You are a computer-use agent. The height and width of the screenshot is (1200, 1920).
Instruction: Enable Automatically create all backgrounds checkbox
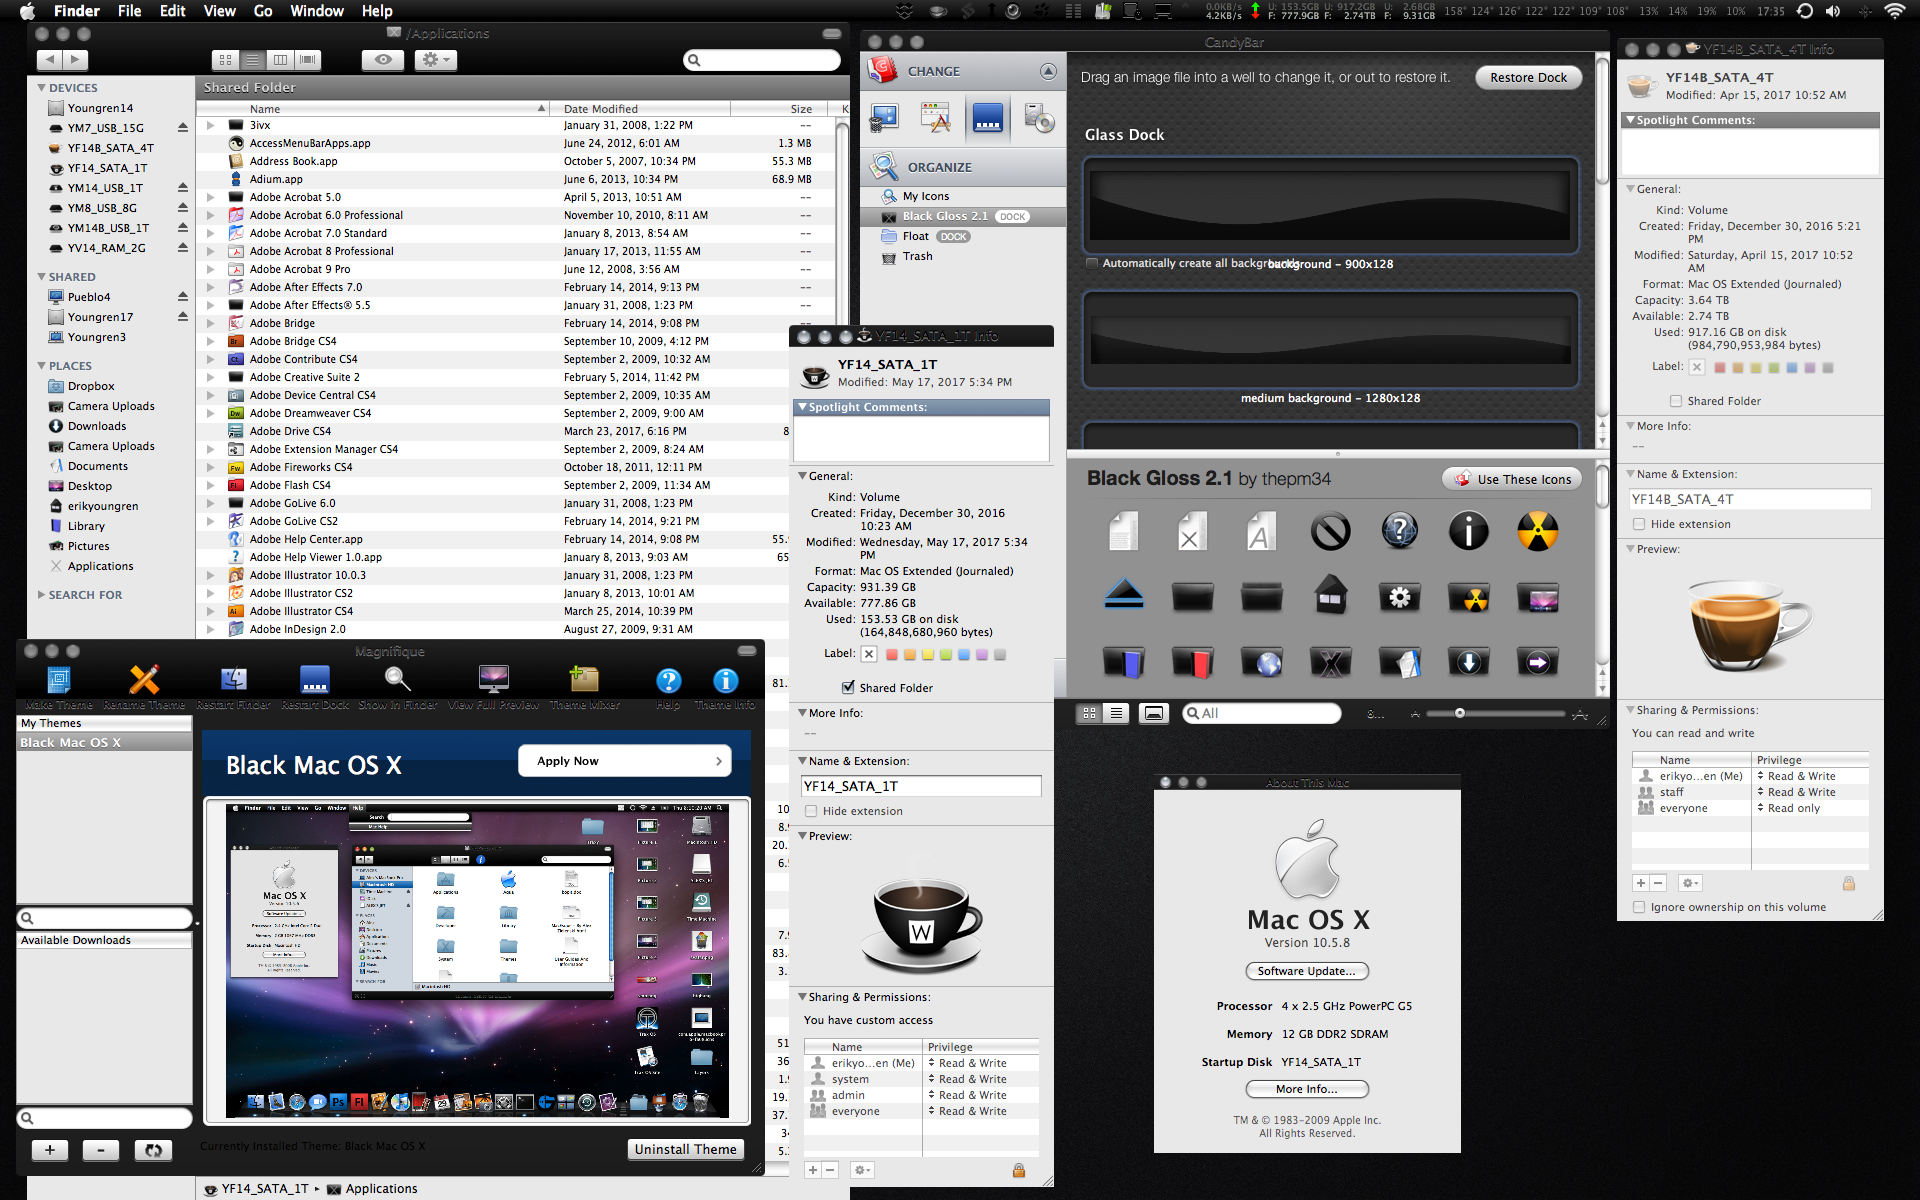(1092, 263)
